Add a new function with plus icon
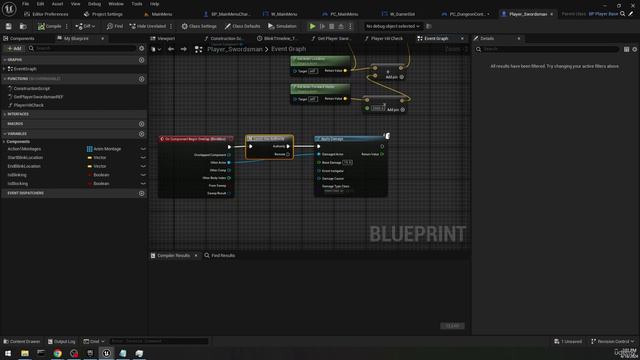 142,79
